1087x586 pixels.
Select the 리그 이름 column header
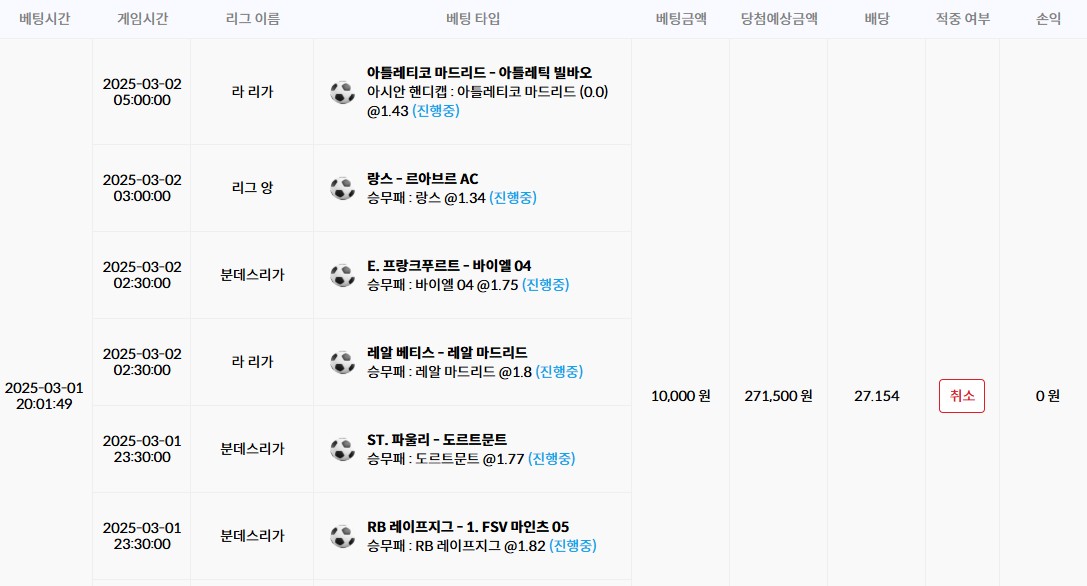pyautogui.click(x=252, y=19)
